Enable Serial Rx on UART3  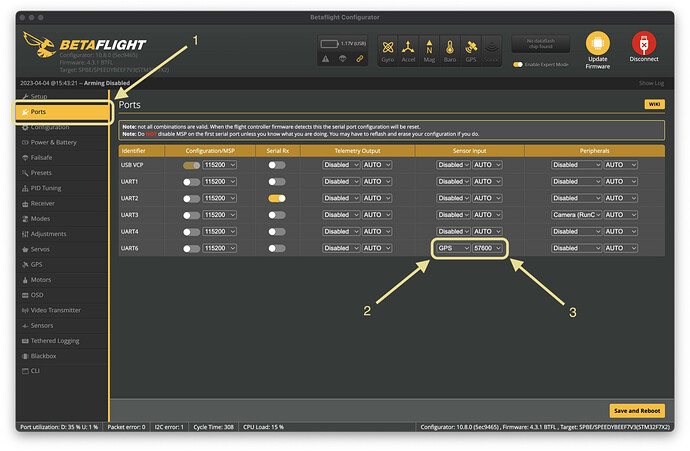[x=277, y=215]
